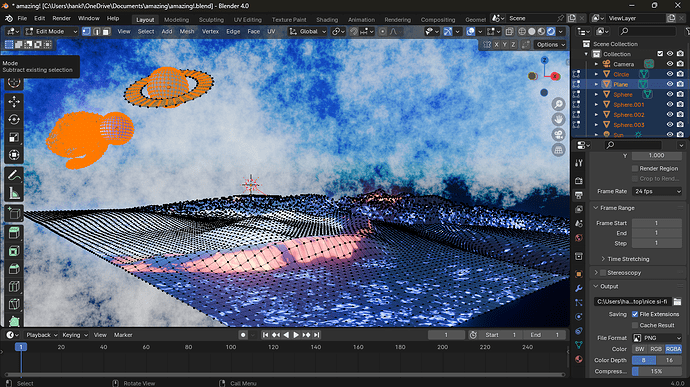Switch perspective/orthographic with the grid gizmo
Viewport: 690px width, 387px height.
click(558, 150)
